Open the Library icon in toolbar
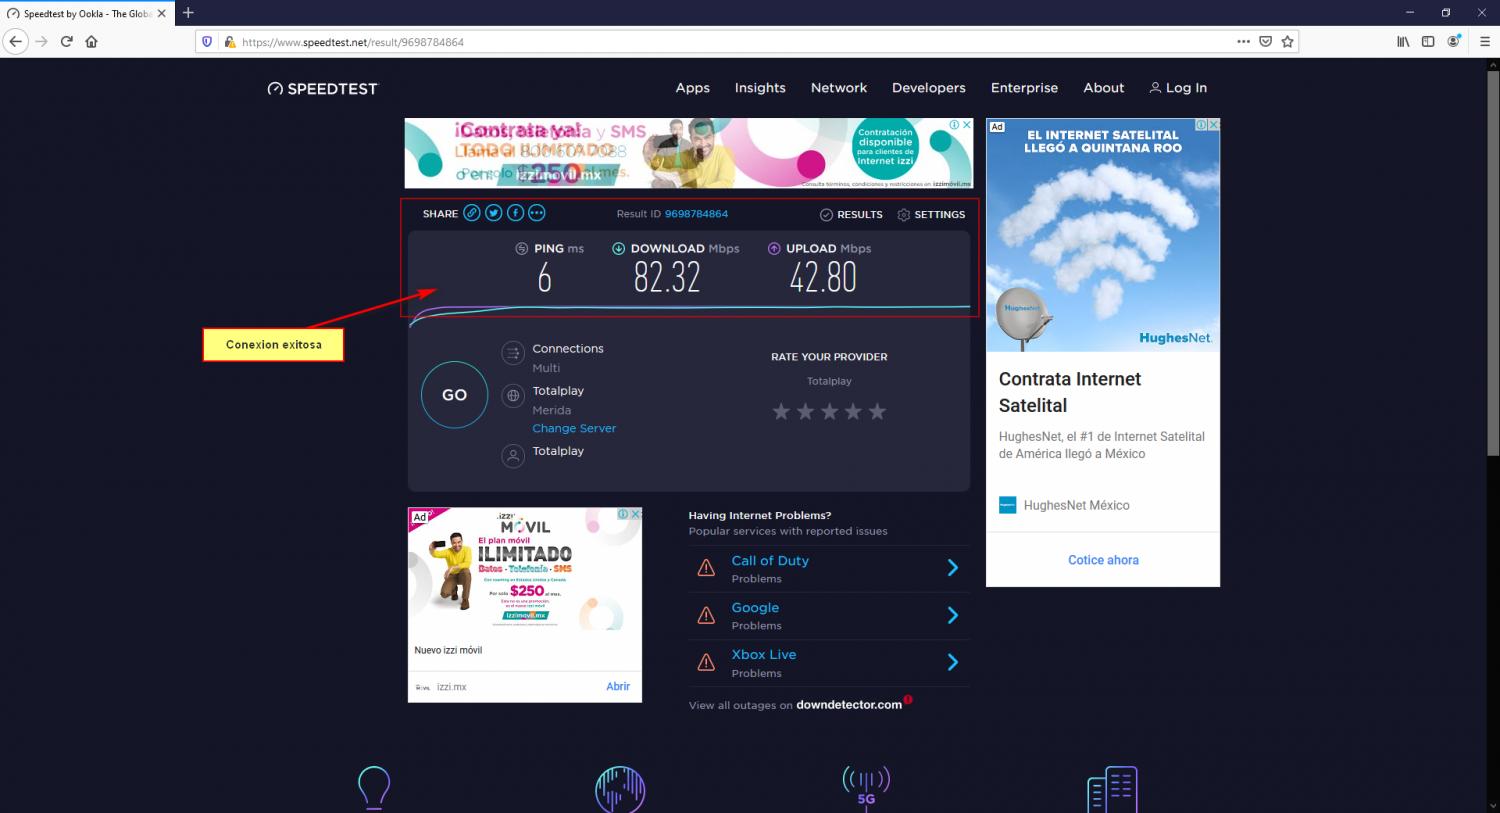The image size is (1500, 813). click(x=1403, y=42)
